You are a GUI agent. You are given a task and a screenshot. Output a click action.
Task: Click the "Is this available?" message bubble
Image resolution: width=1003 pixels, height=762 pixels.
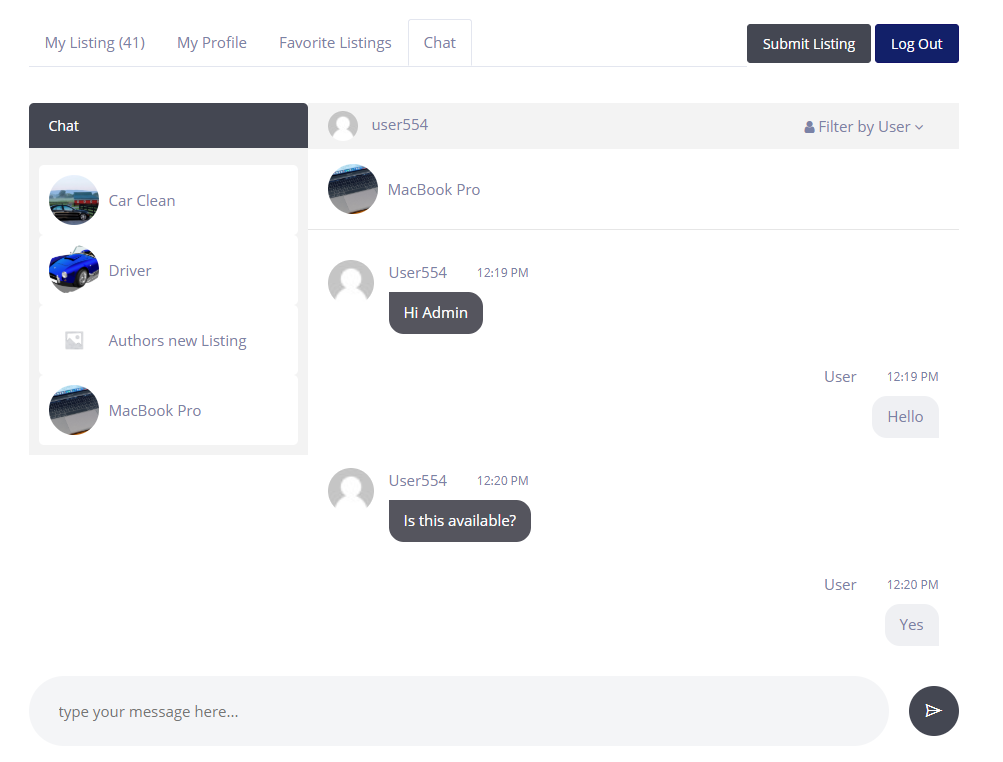click(459, 521)
